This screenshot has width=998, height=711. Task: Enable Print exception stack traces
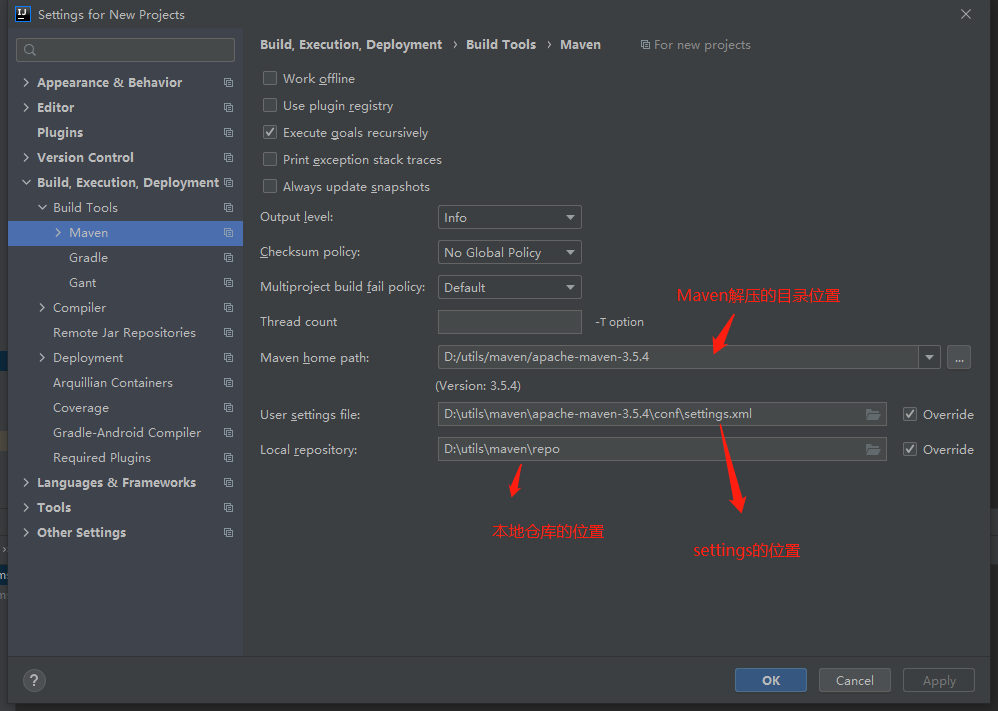click(x=270, y=159)
